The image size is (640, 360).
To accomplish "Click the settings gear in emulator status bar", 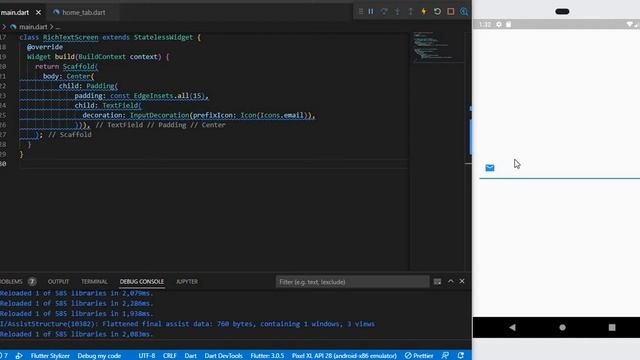I will coord(499,24).
